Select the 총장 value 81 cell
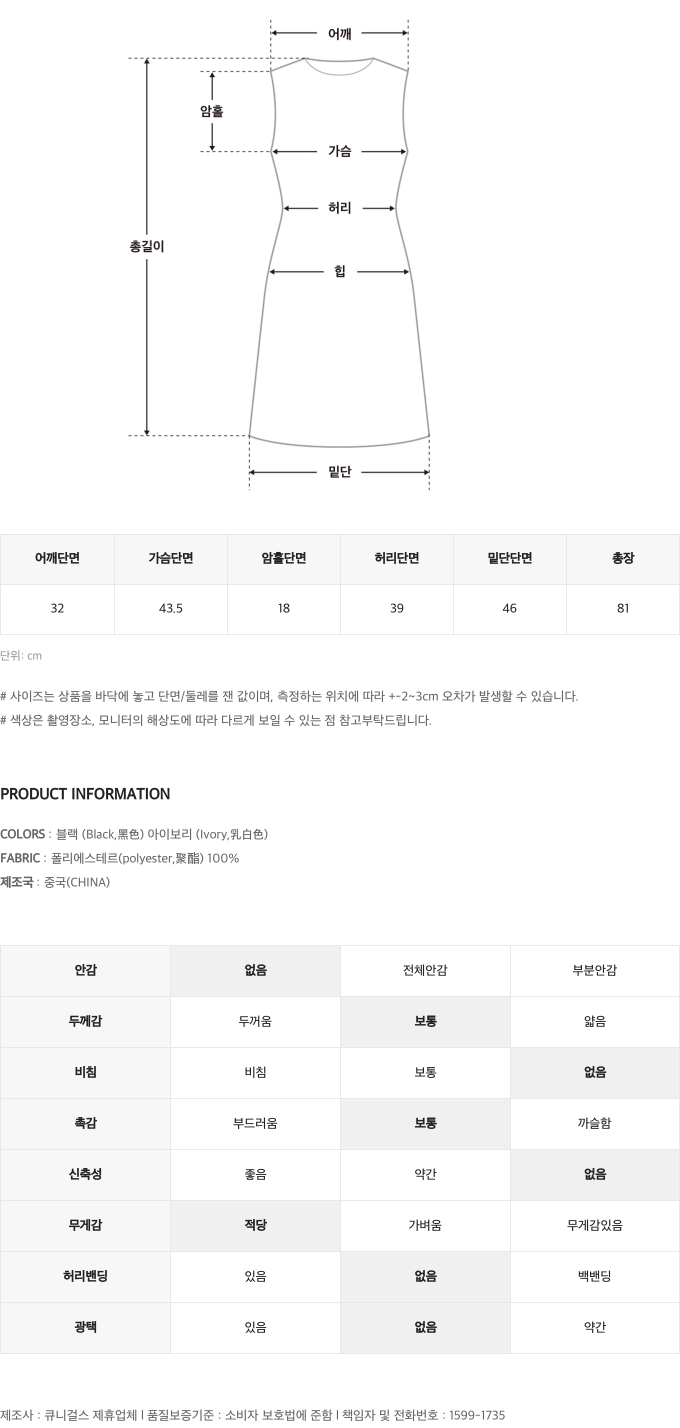 623,609
